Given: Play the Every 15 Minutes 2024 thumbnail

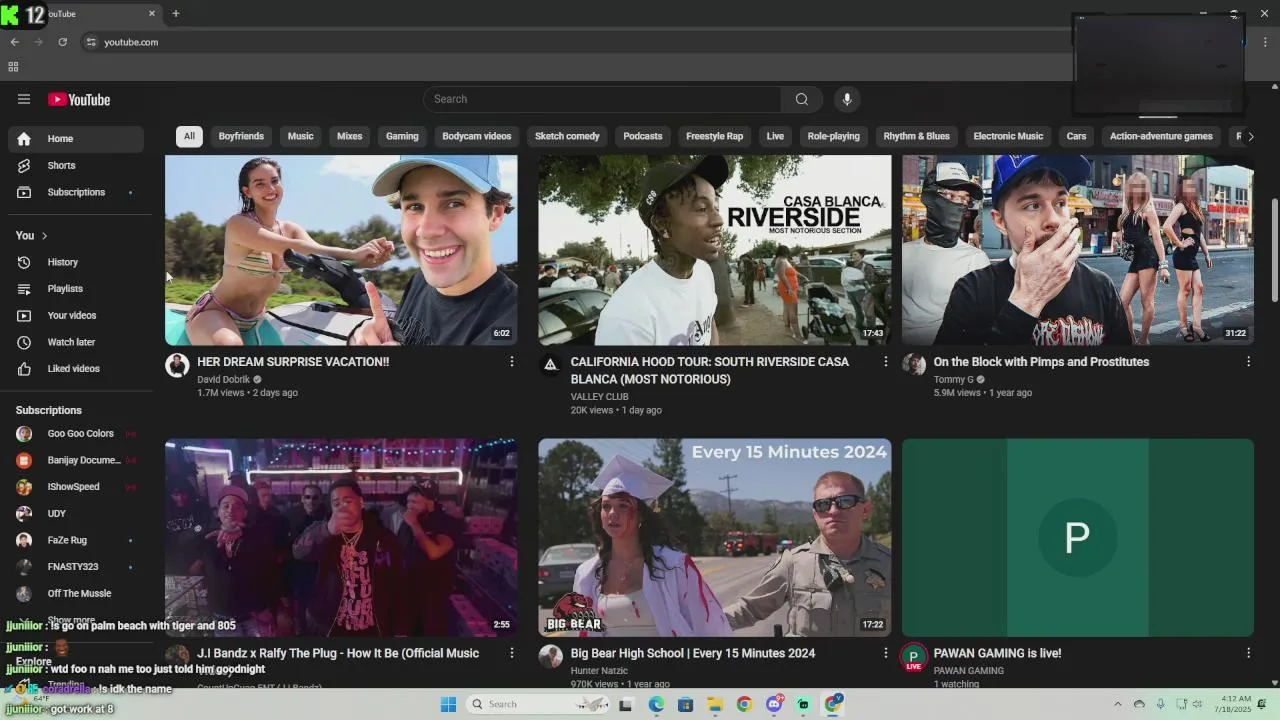Looking at the screenshot, I should 714,537.
